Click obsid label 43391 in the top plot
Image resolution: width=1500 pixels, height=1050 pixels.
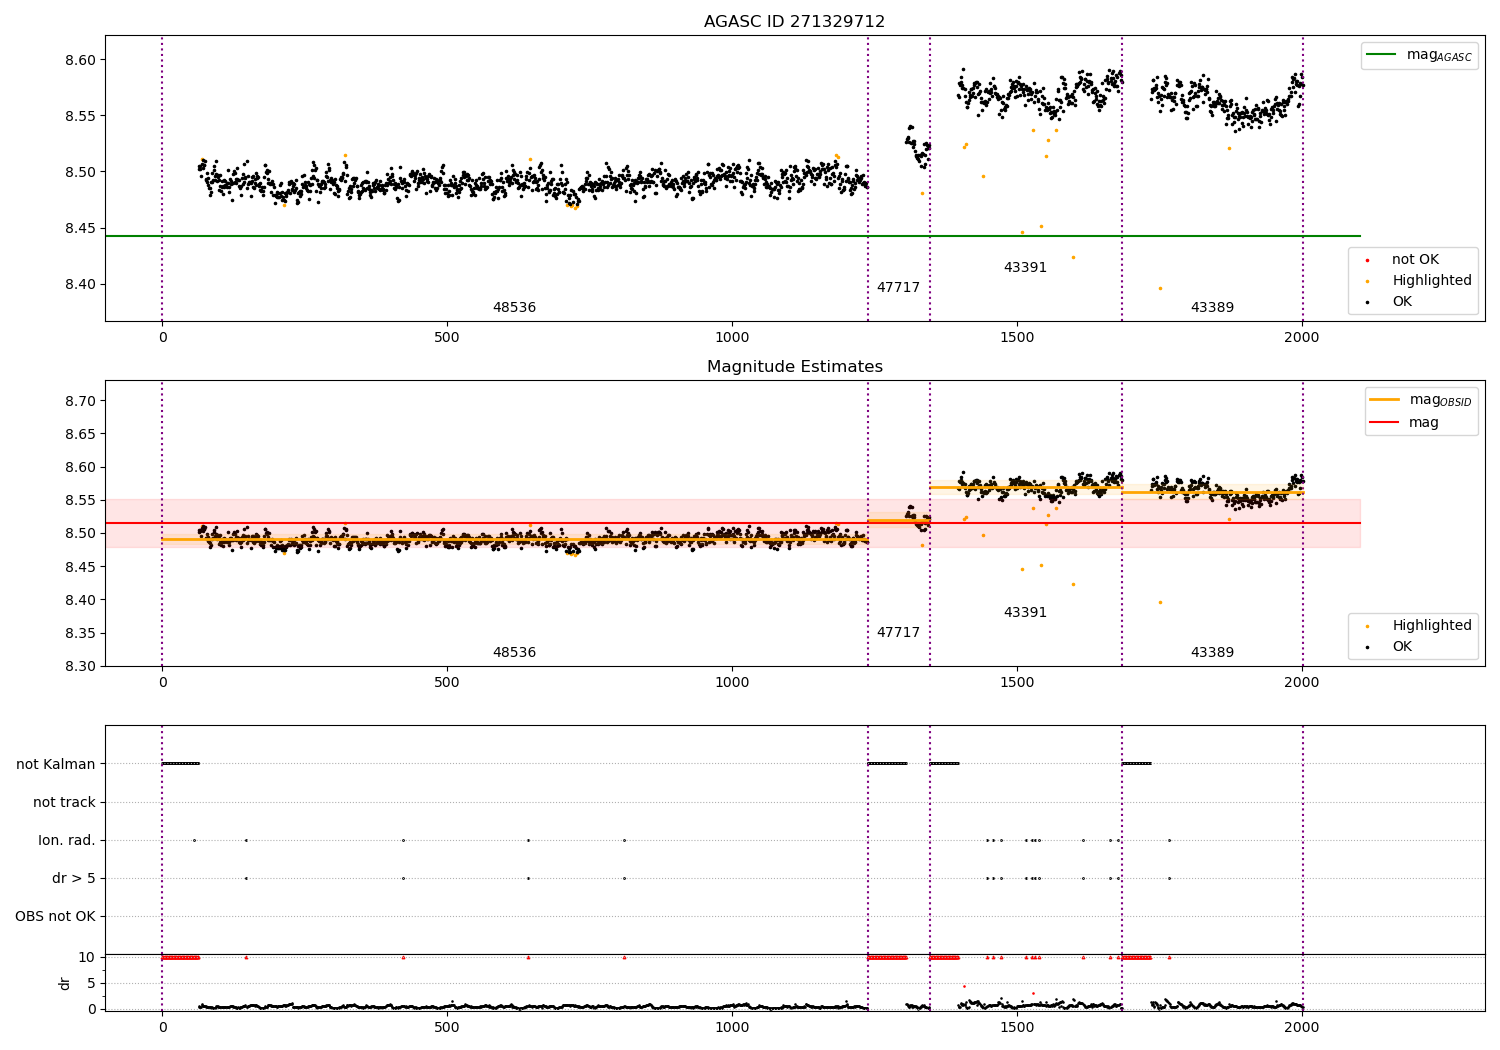pos(1025,268)
